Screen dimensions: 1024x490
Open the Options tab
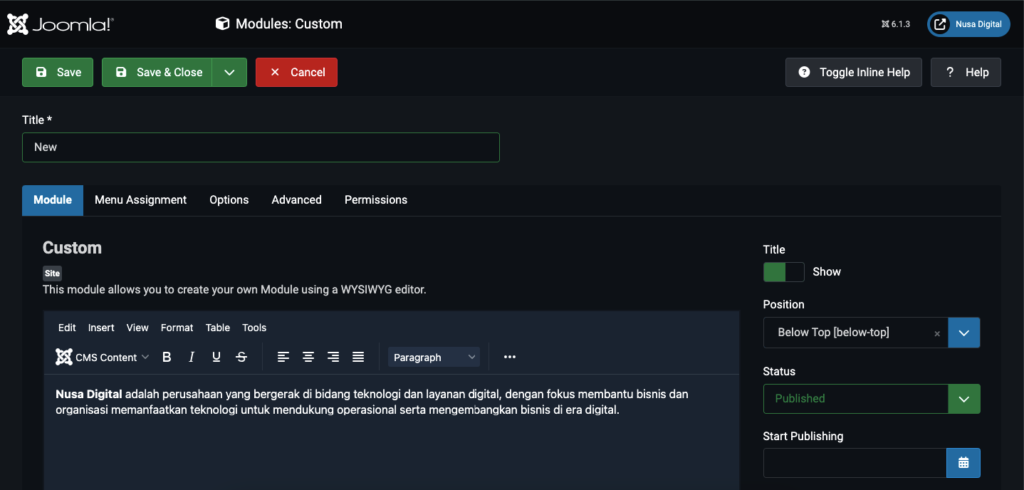pyautogui.click(x=229, y=200)
